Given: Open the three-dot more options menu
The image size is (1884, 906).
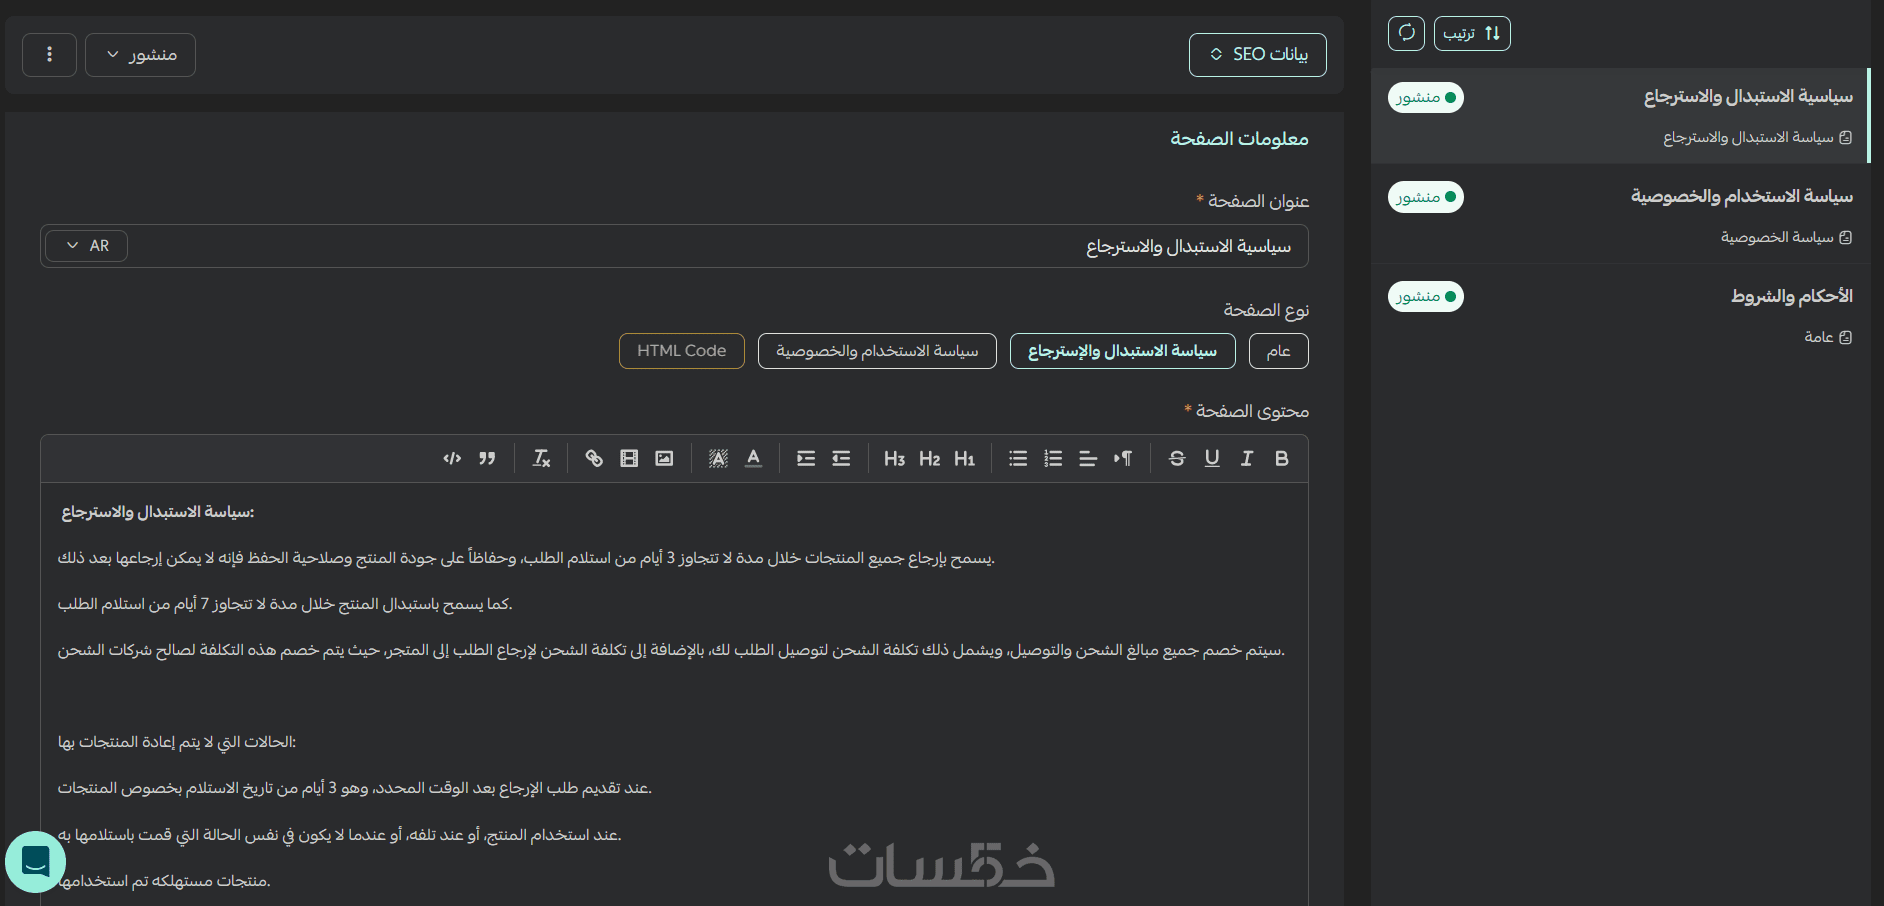Looking at the screenshot, I should point(49,54).
